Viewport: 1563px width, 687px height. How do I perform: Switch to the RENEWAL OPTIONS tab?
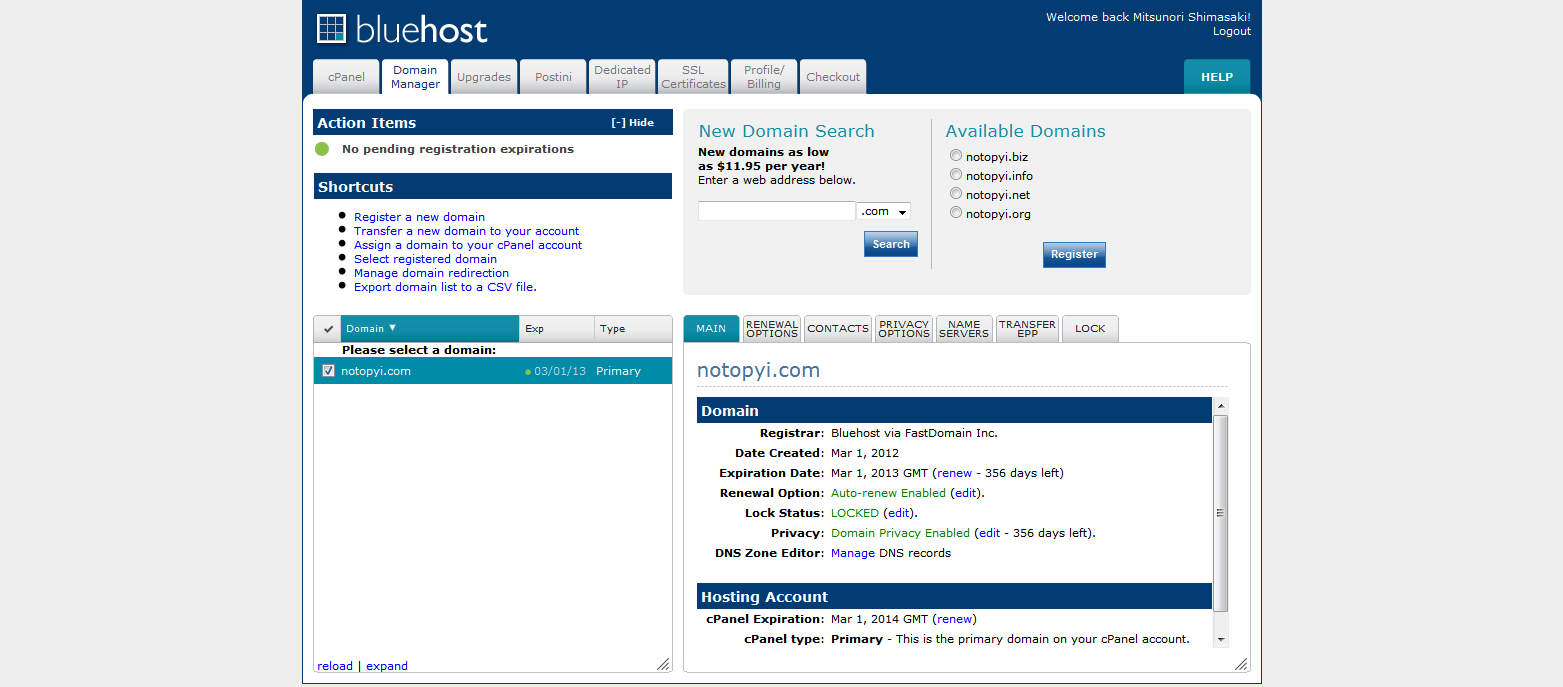tap(772, 329)
